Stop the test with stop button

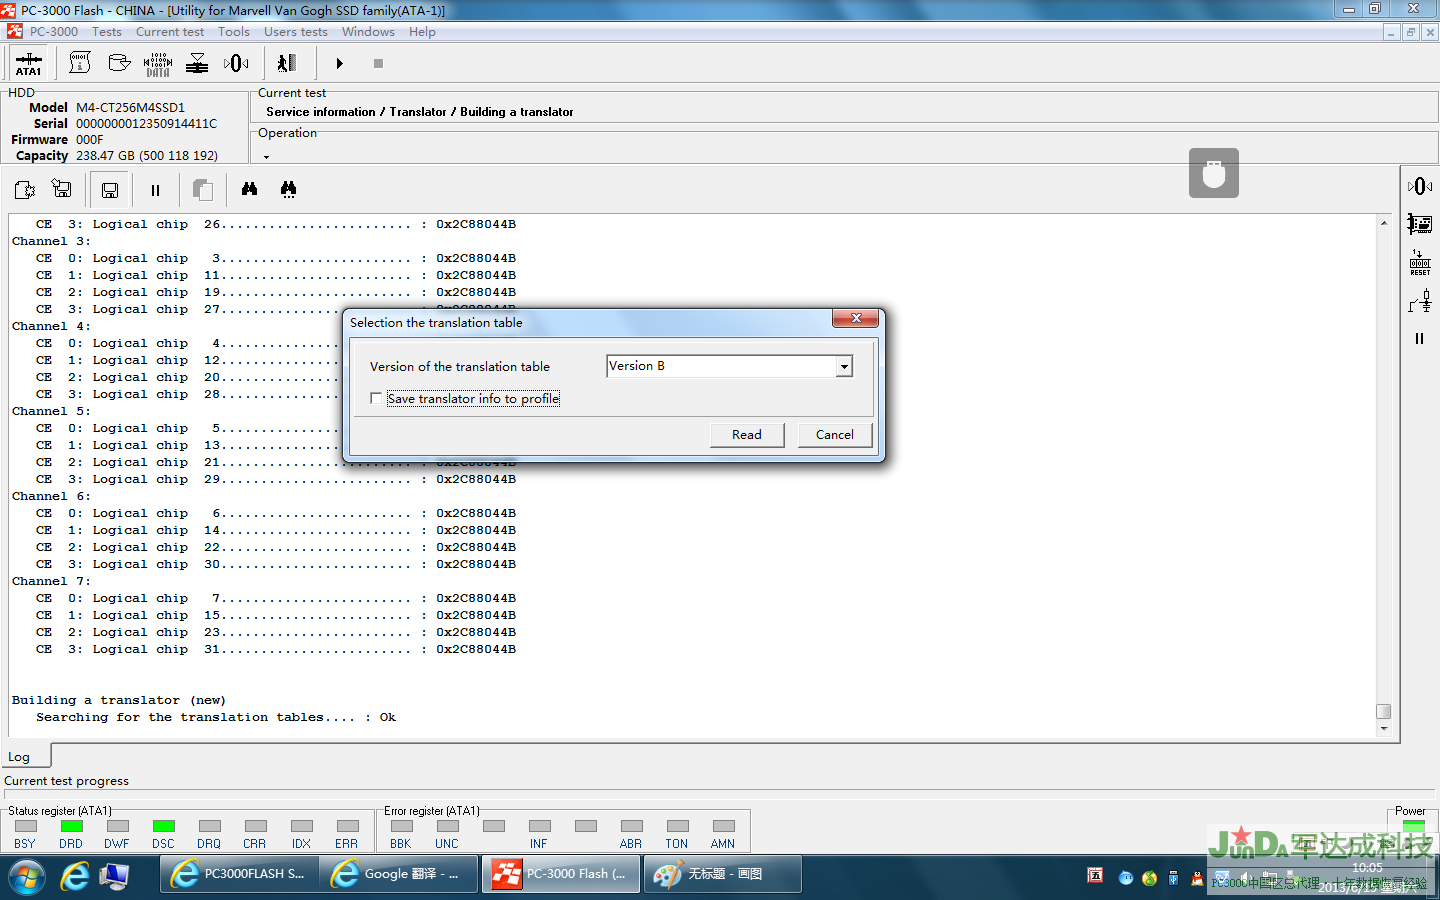click(378, 63)
